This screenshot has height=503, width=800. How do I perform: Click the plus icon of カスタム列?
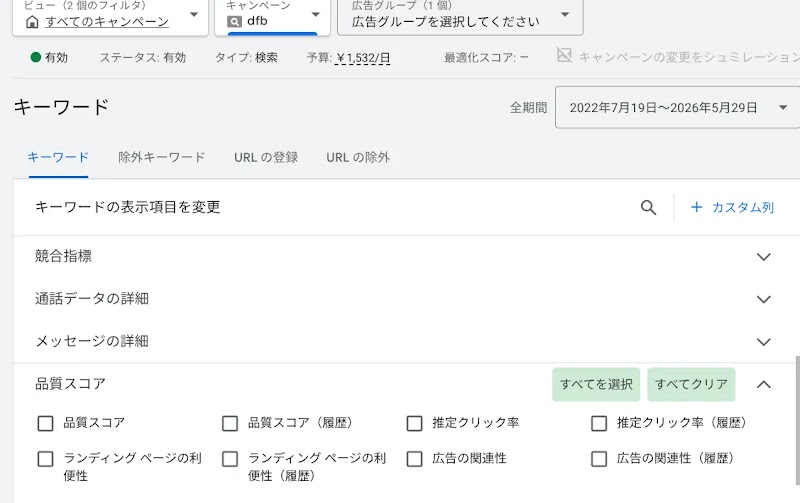pyautogui.click(x=696, y=207)
